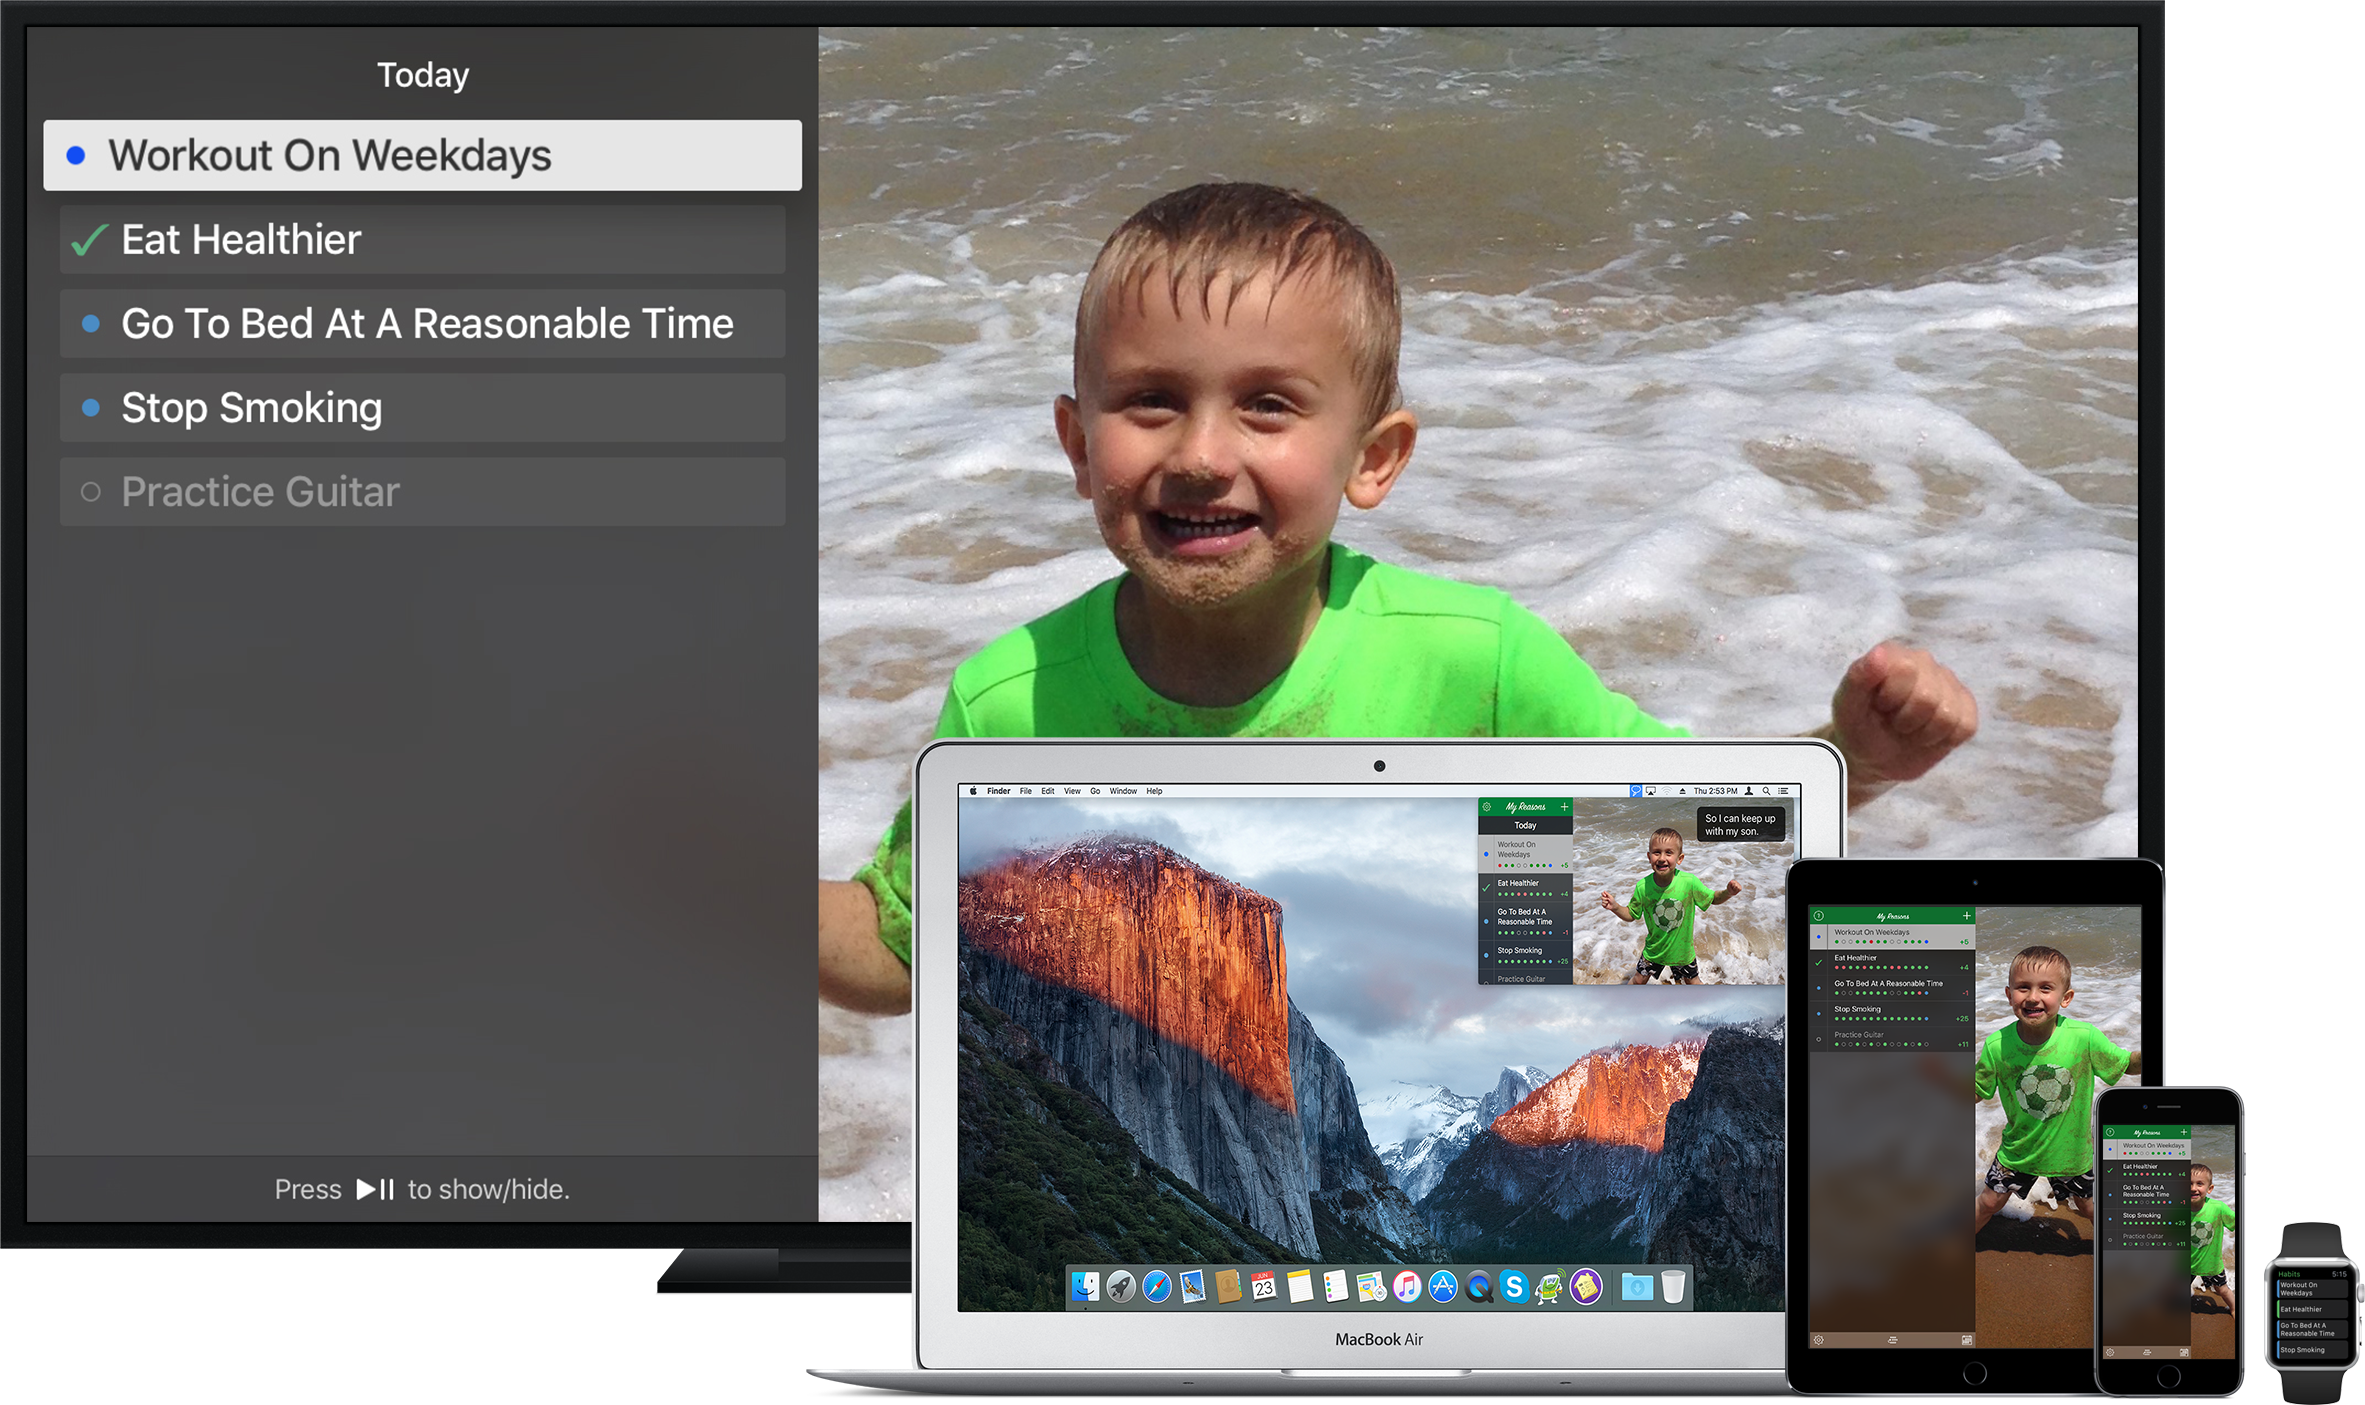This screenshot has width=2365, height=1405.
Task: Open the Apple menu
Action: point(972,791)
